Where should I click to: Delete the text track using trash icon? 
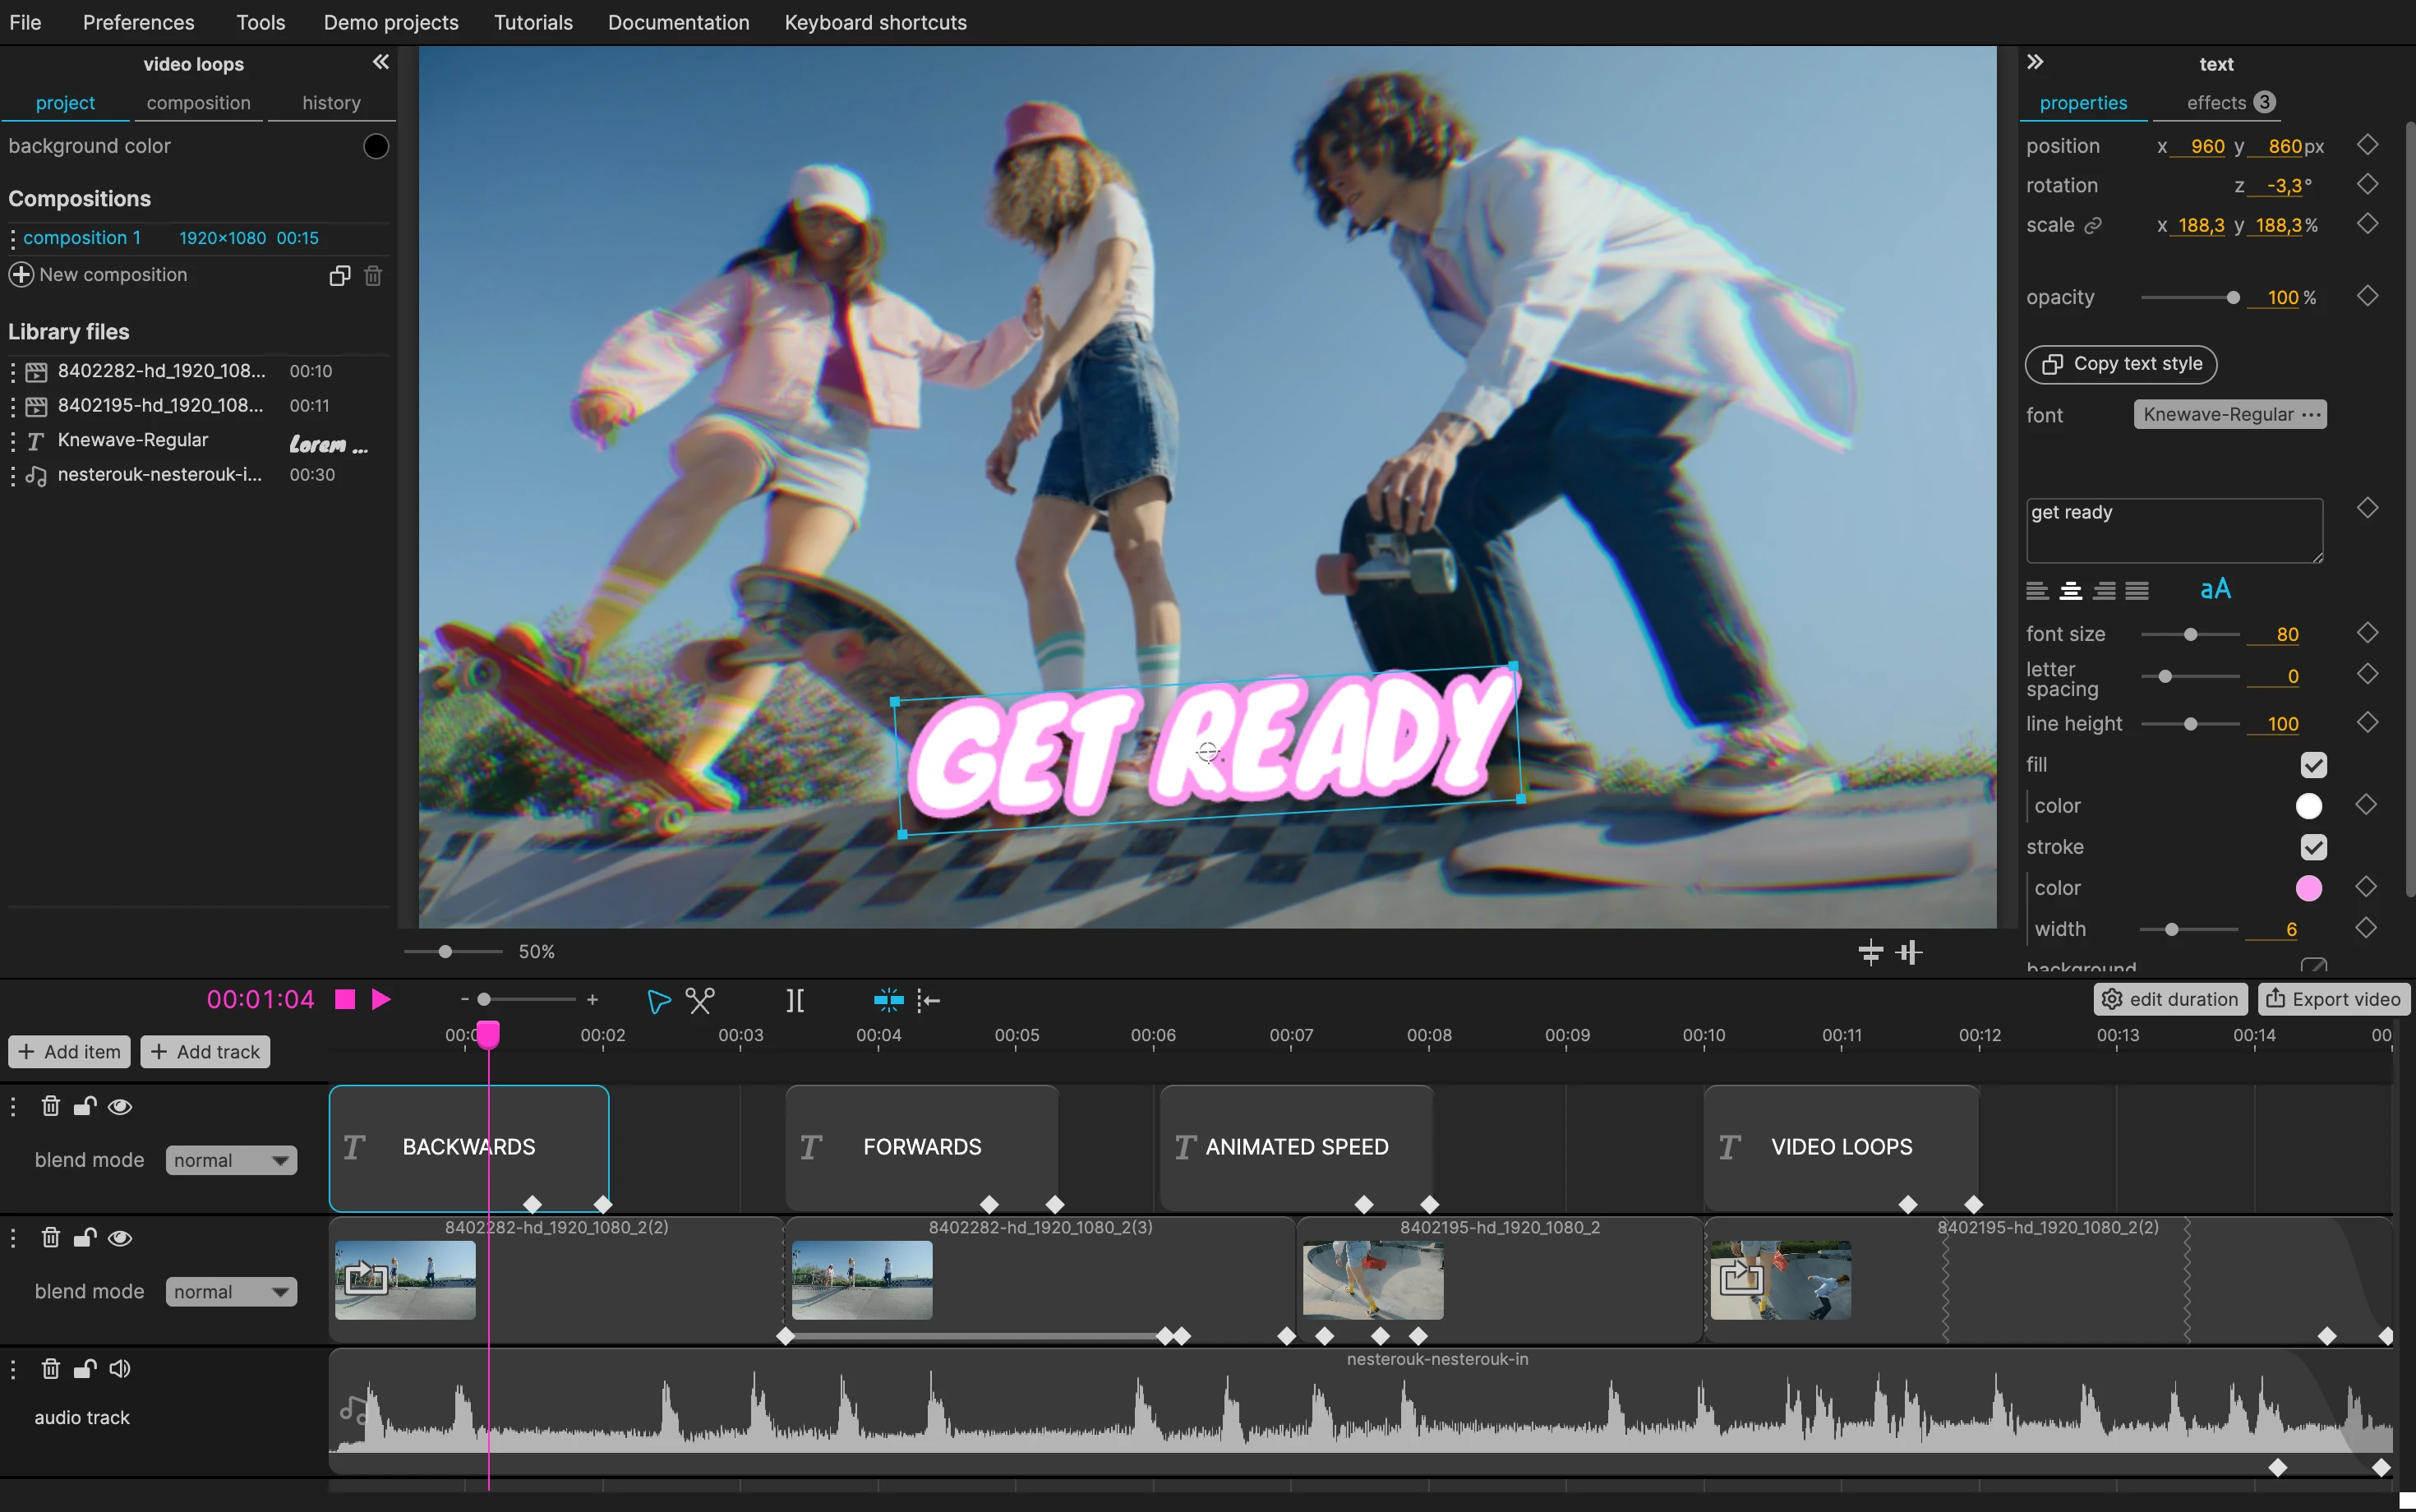pyautogui.click(x=51, y=1106)
